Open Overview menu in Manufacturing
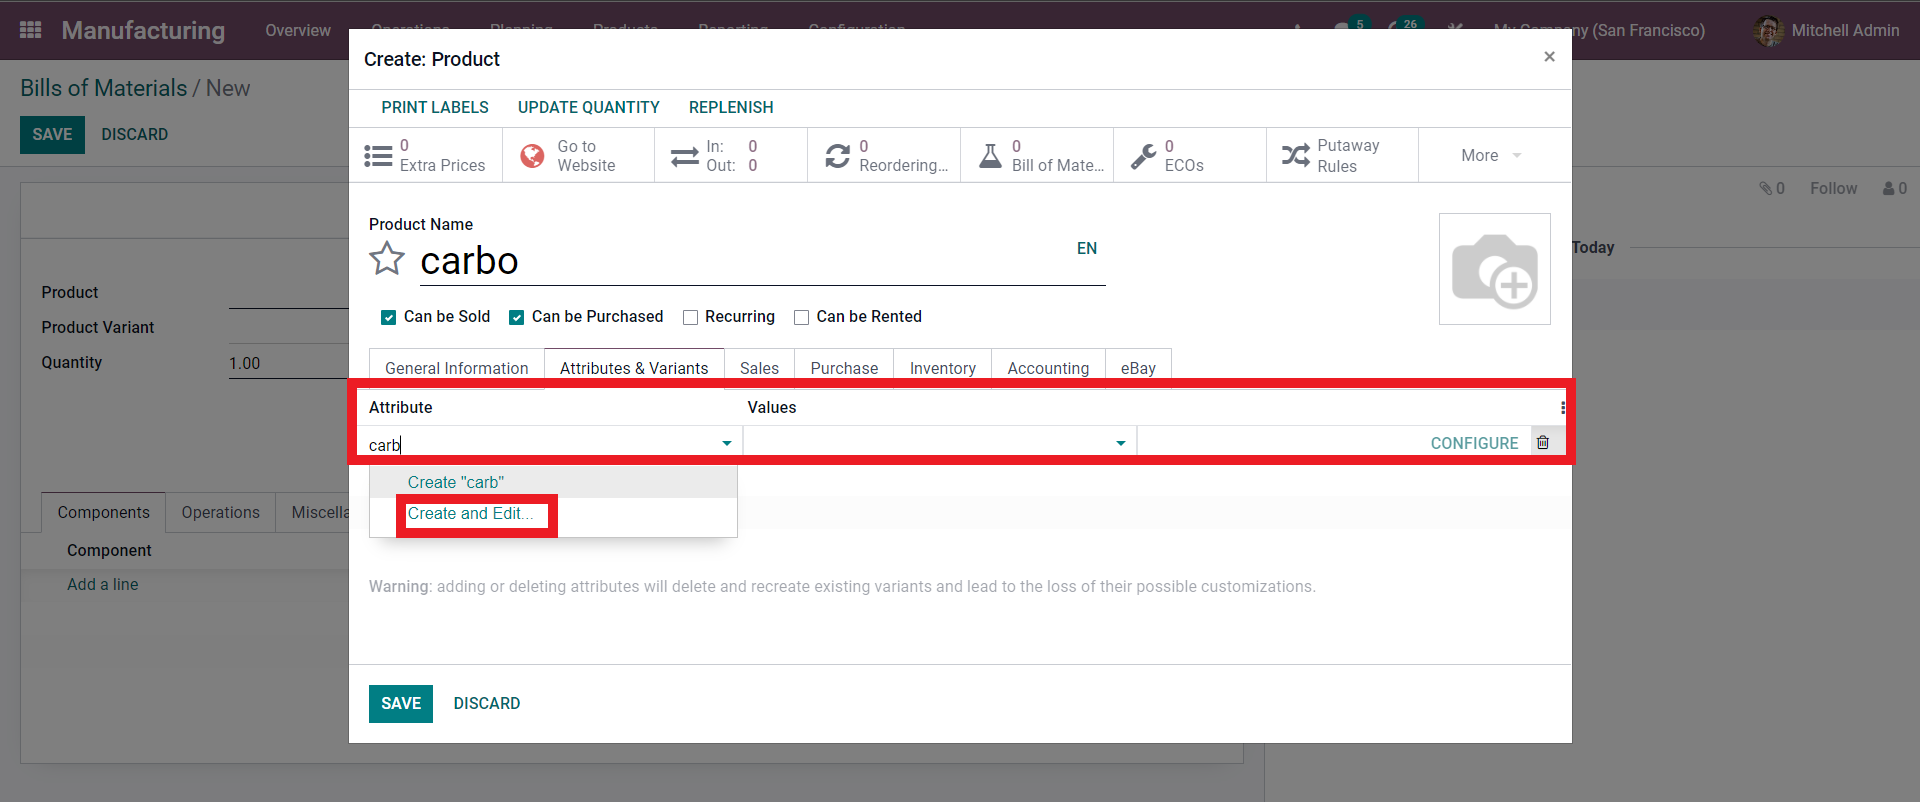1920x802 pixels. 298,30
